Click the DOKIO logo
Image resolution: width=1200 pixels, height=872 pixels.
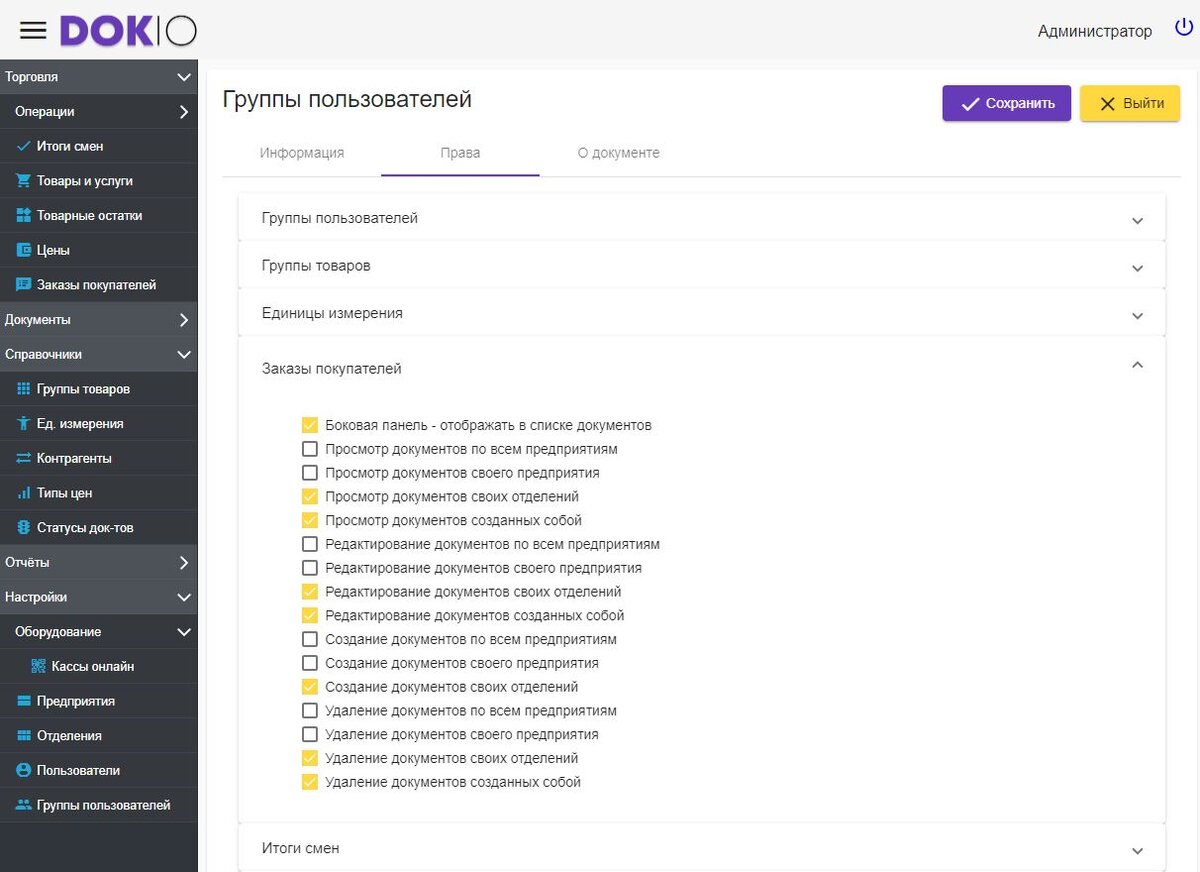[x=128, y=31]
